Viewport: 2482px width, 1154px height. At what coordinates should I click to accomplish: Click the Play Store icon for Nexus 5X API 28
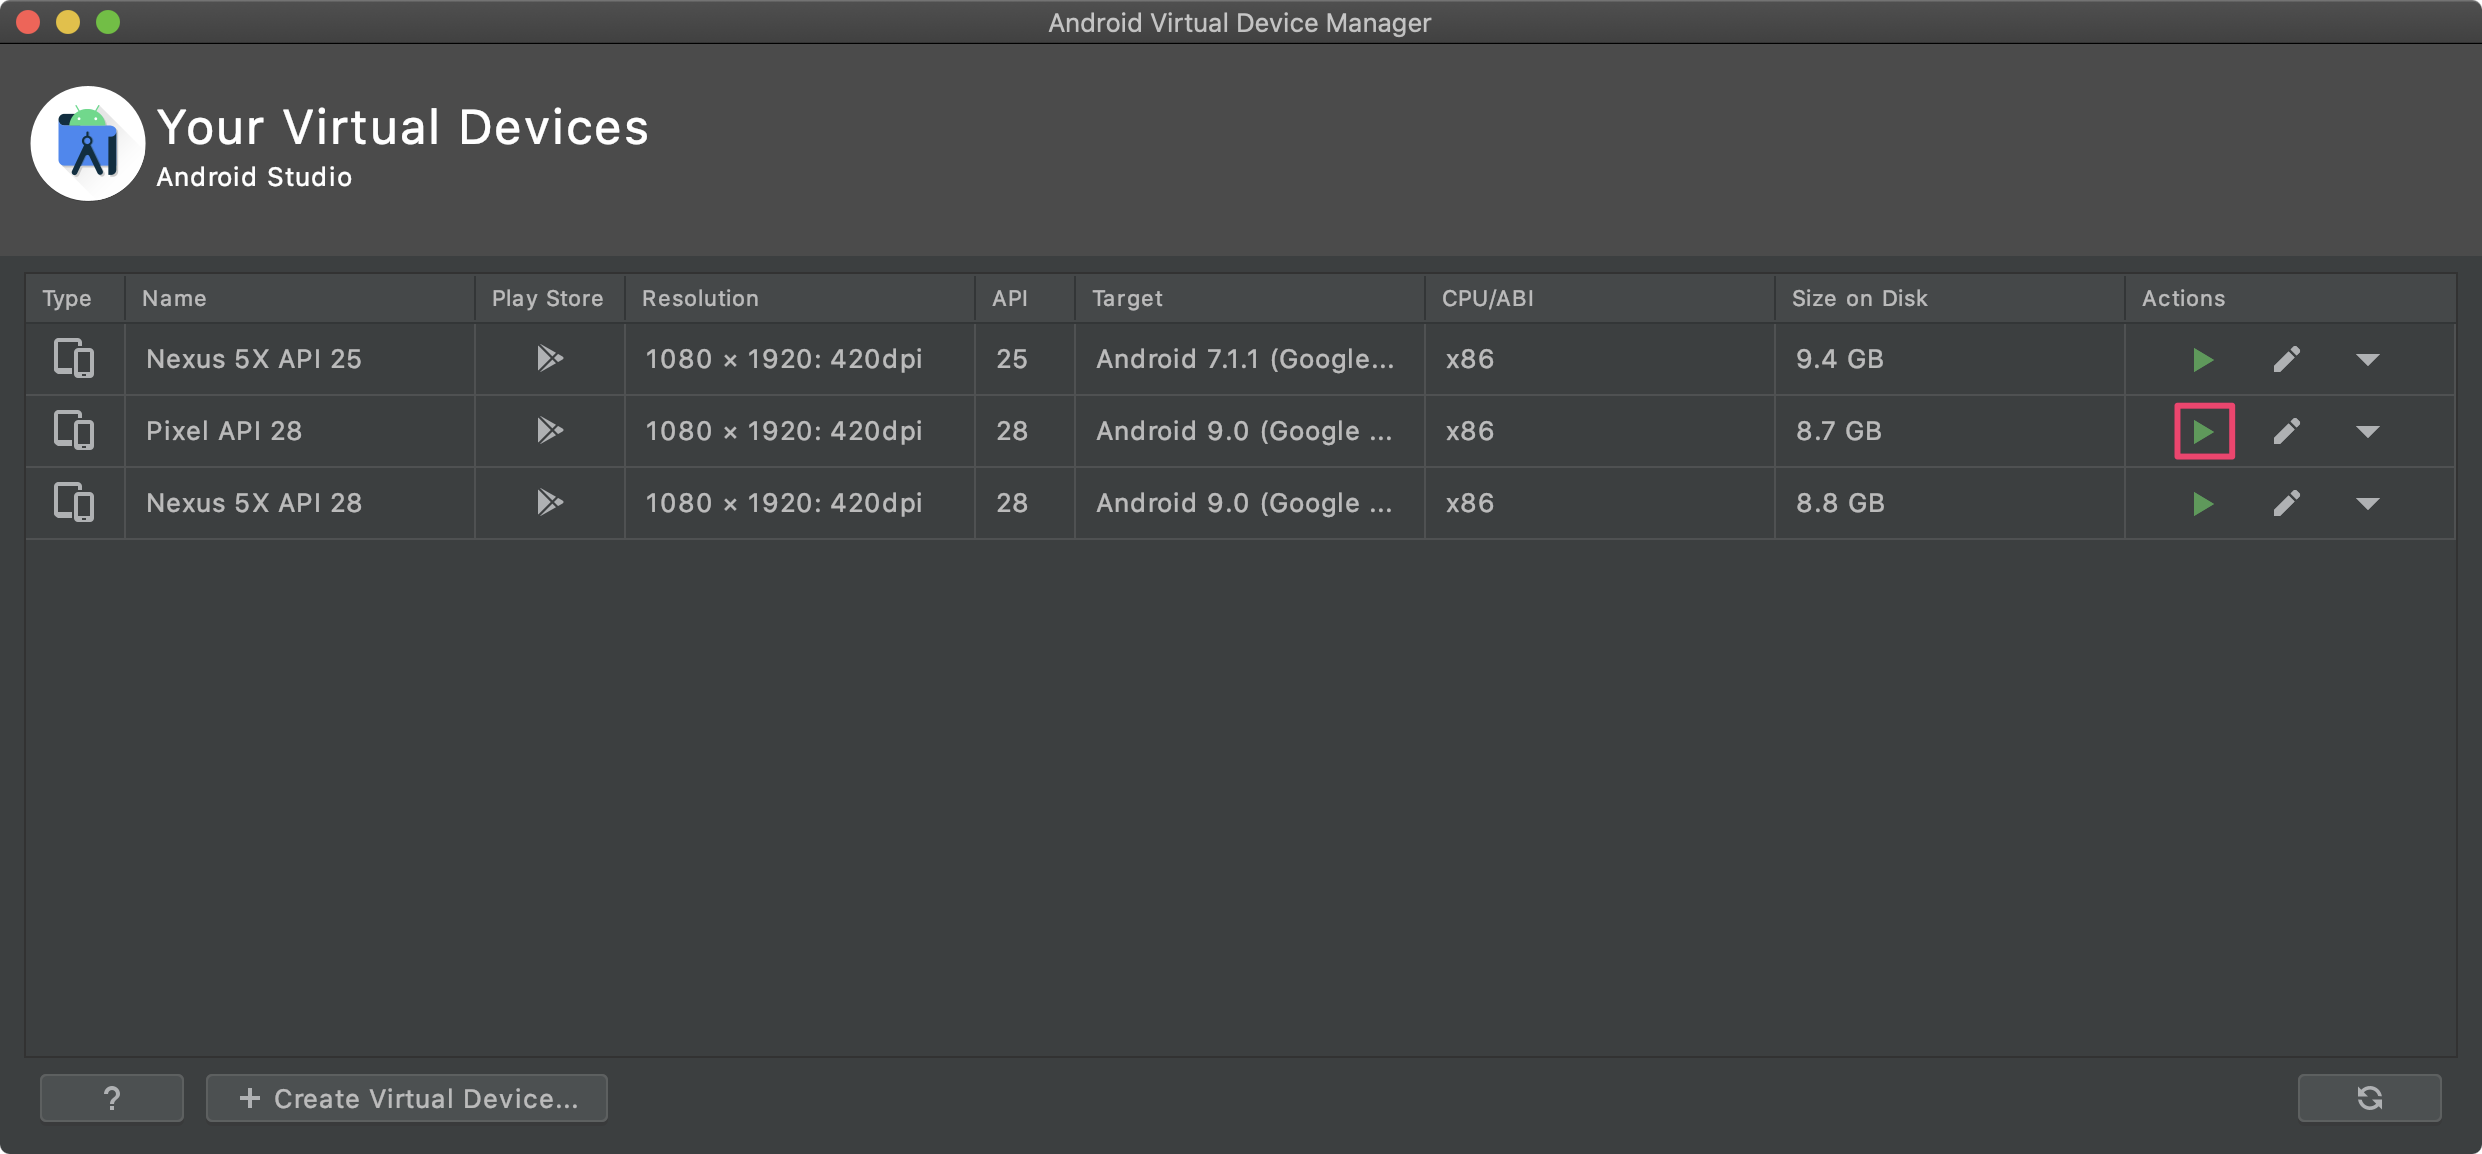tap(550, 502)
